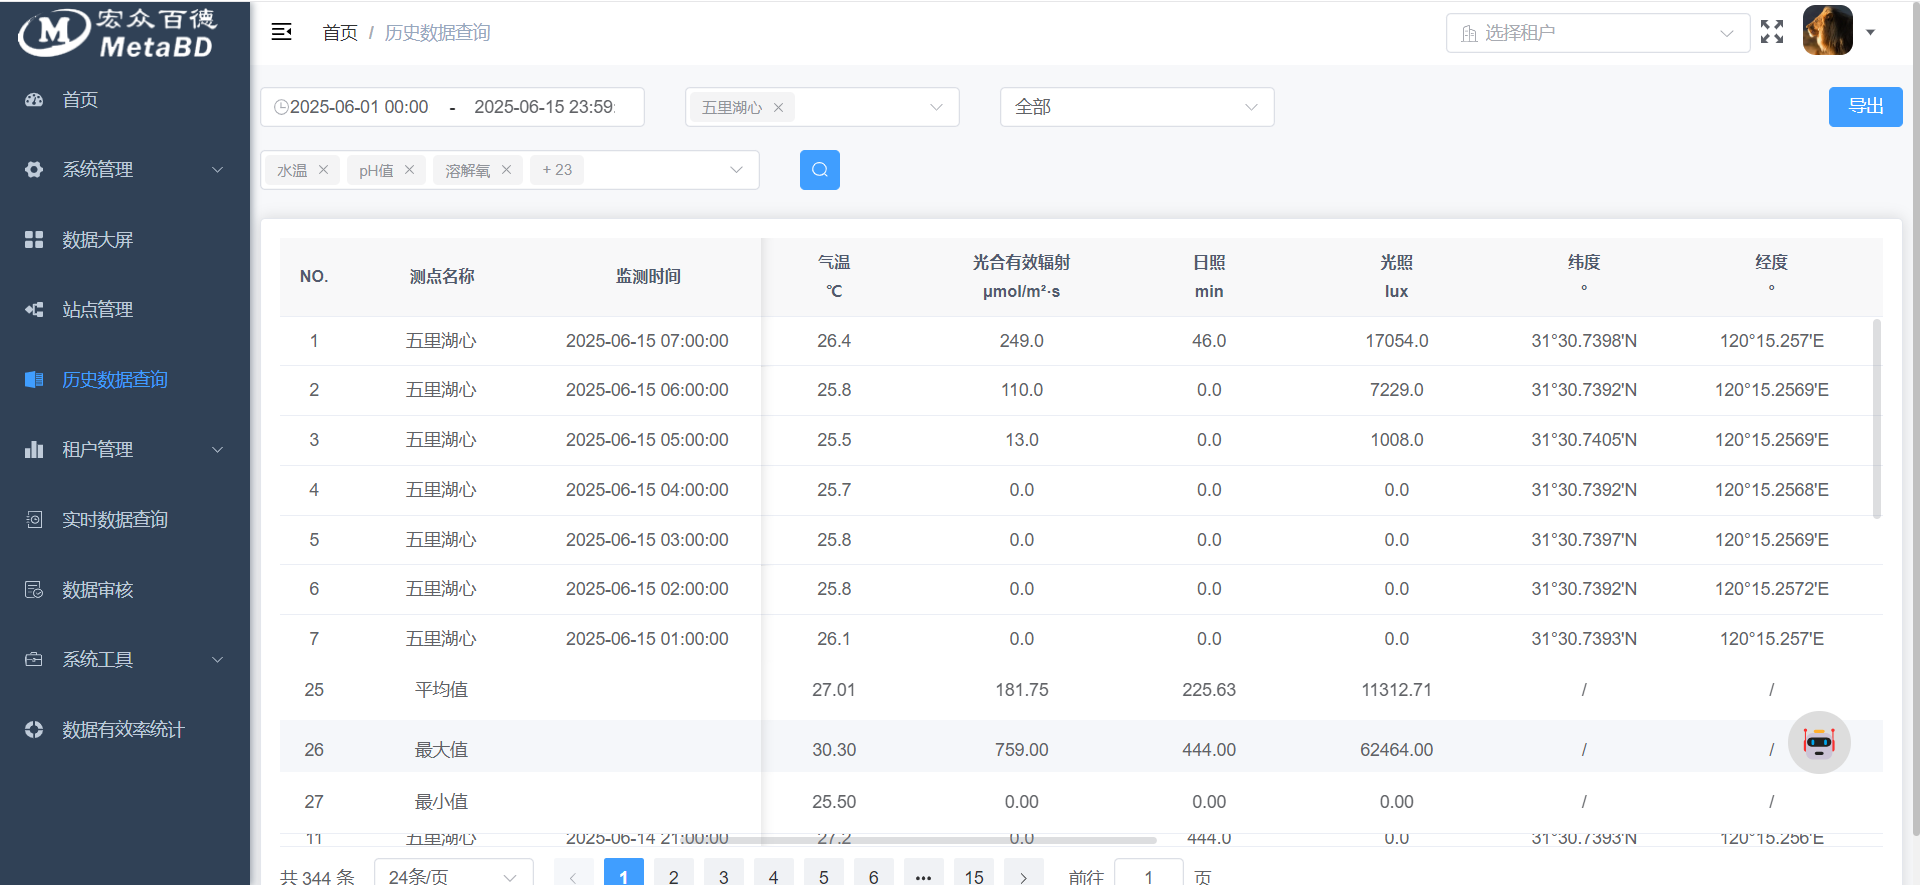
Task: Open the 全部 dropdown
Action: [1137, 107]
